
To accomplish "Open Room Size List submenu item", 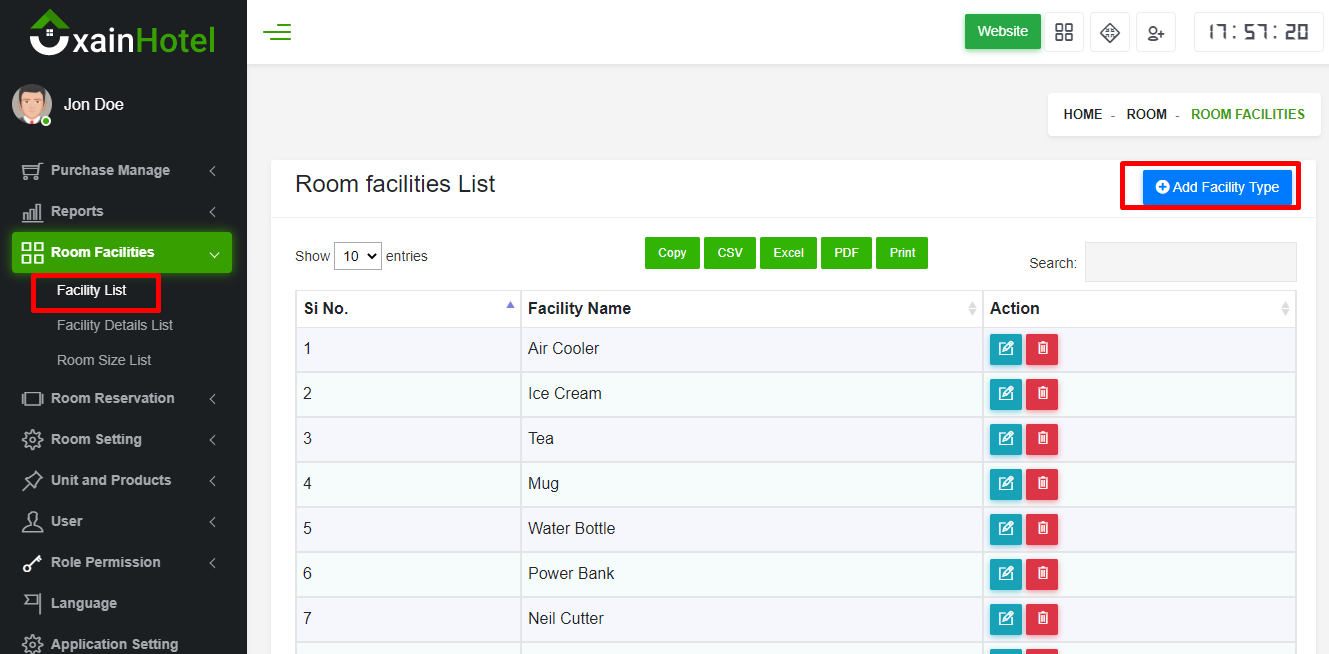I will [x=104, y=361].
